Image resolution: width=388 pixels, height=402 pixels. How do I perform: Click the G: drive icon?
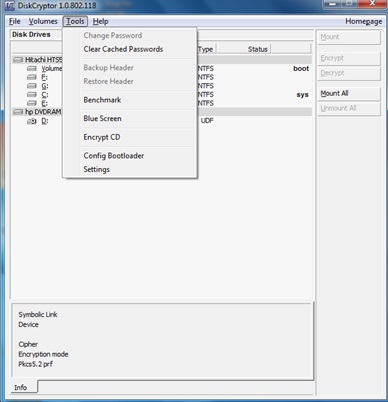[32, 86]
